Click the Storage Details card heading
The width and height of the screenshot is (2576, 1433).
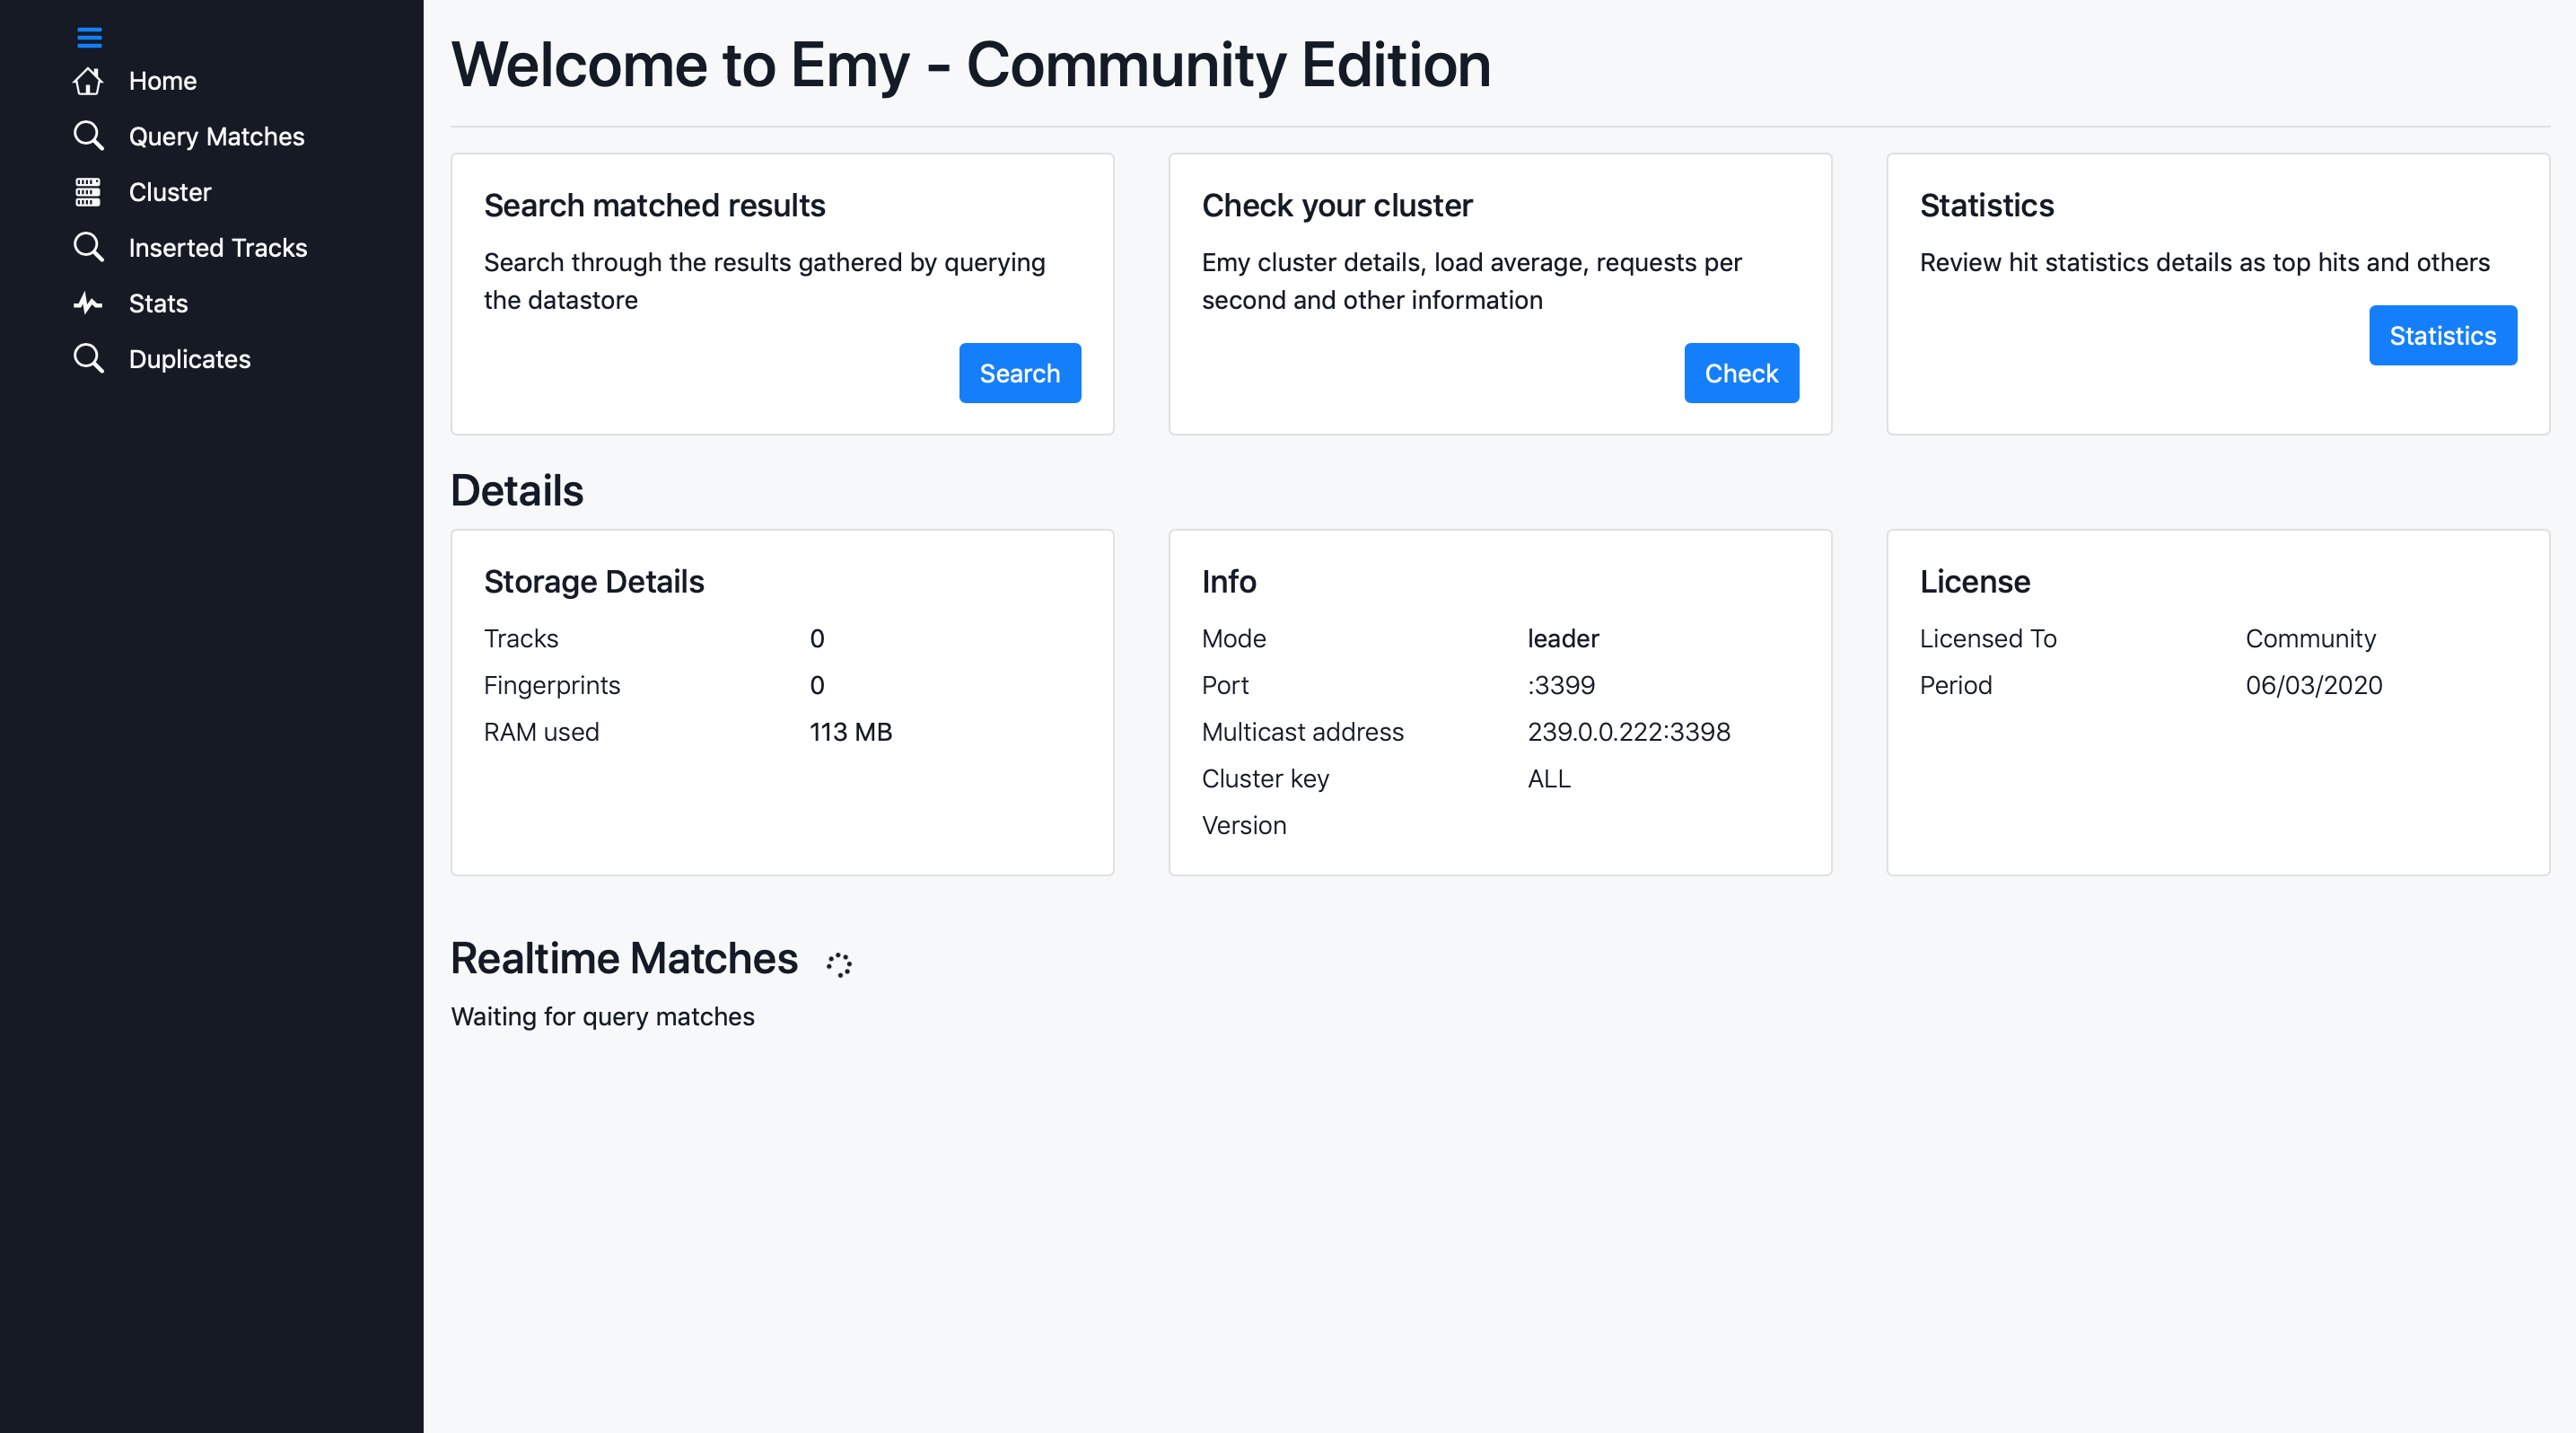(593, 581)
